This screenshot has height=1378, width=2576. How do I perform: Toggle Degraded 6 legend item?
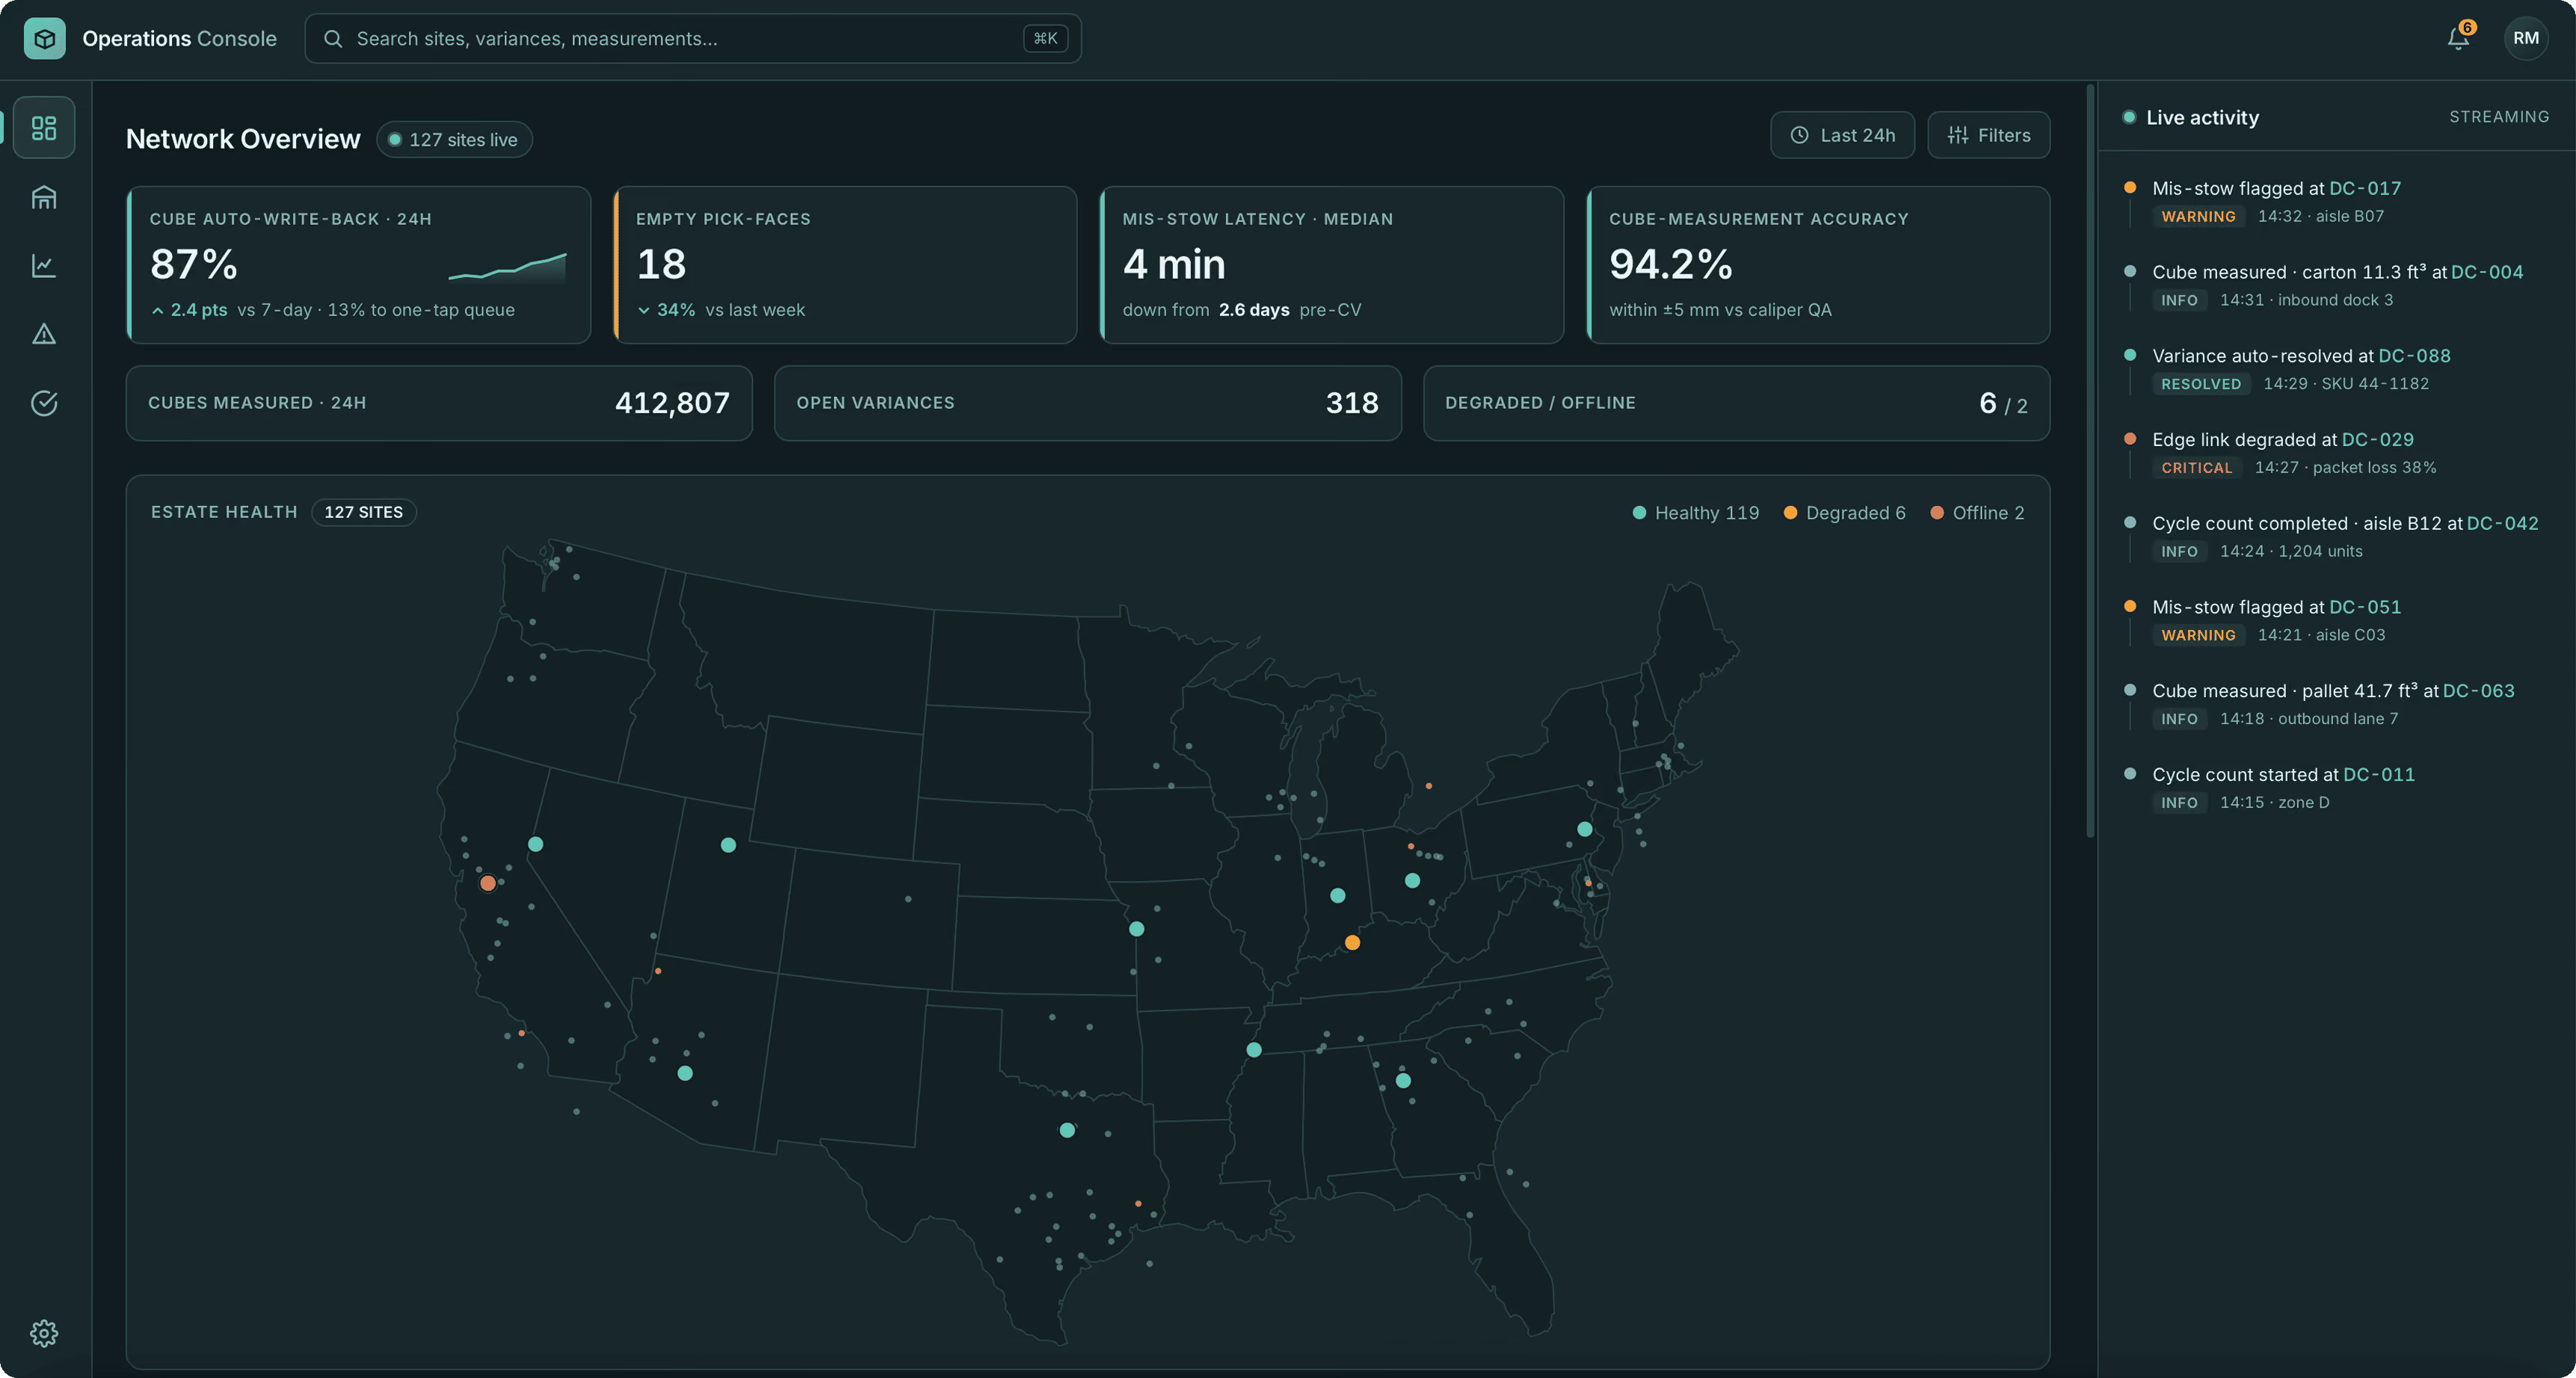pos(1844,513)
